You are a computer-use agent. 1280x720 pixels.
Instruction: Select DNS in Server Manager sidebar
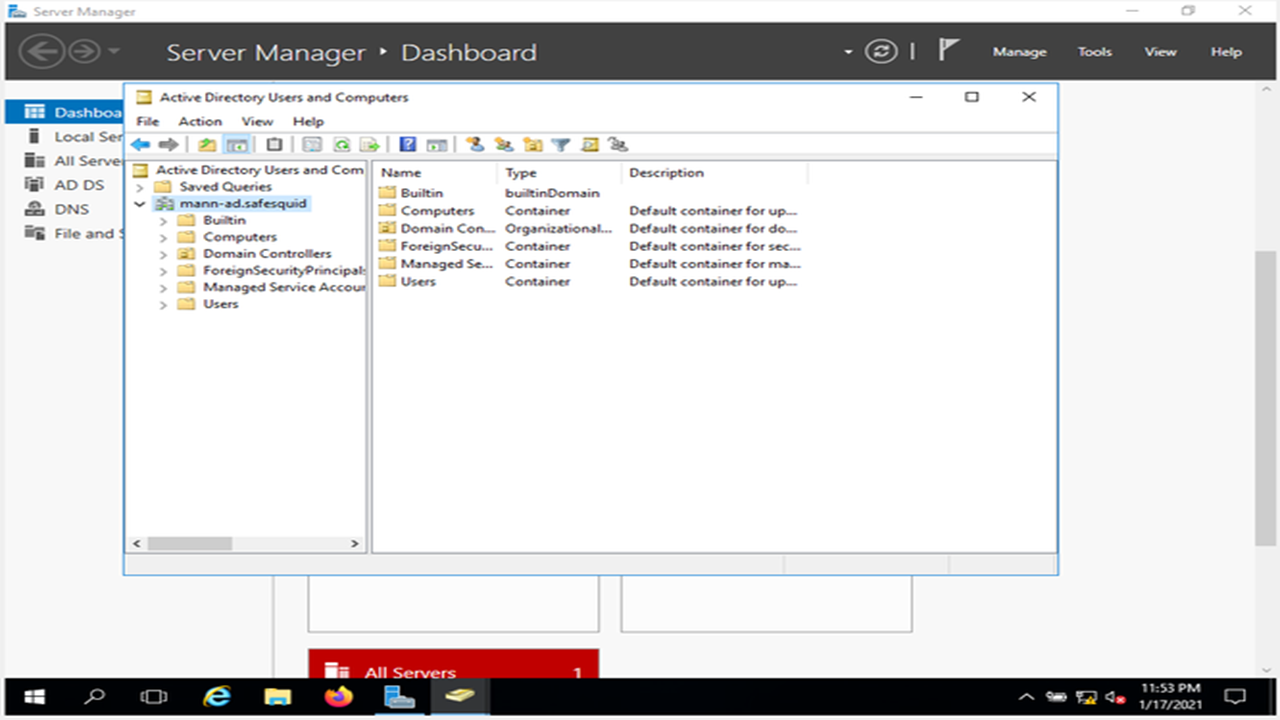pyautogui.click(x=65, y=209)
